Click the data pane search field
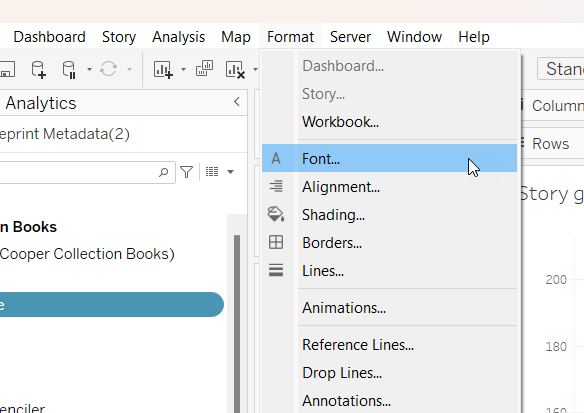584x413 pixels. [88, 172]
